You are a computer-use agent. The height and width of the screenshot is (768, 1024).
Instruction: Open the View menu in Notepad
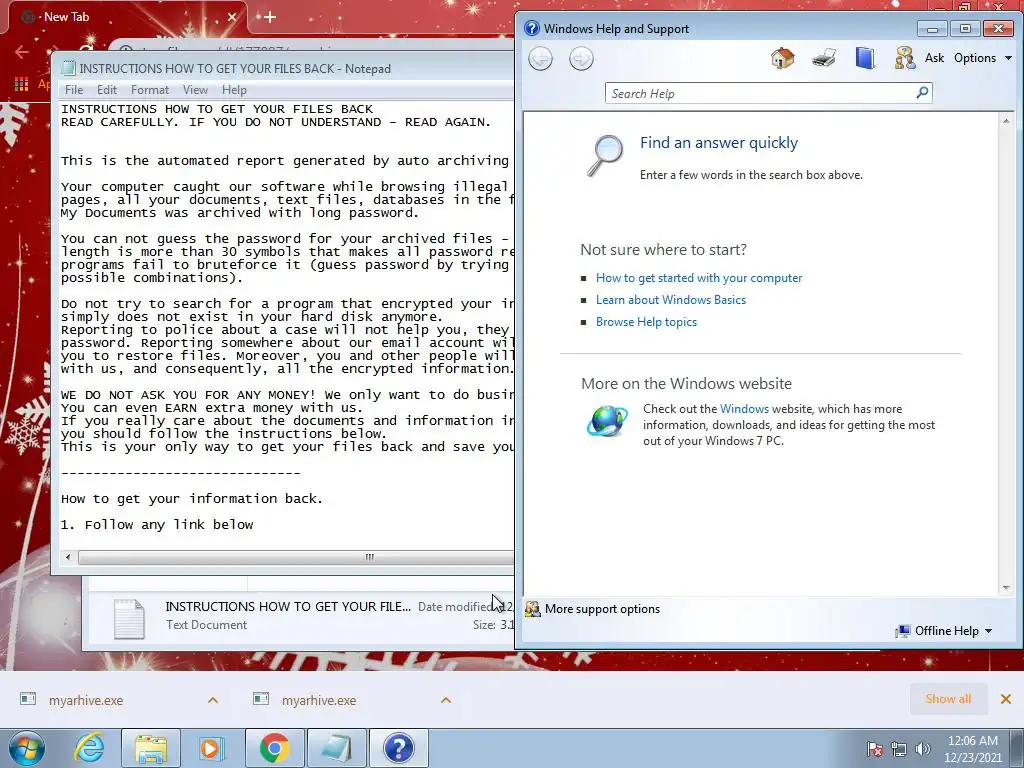[195, 89]
